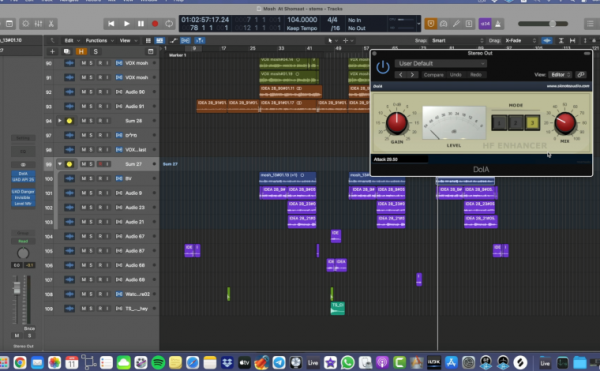This screenshot has width=600, height=371.
Task: Expand the Sum 28 track stack
Action: point(60,121)
